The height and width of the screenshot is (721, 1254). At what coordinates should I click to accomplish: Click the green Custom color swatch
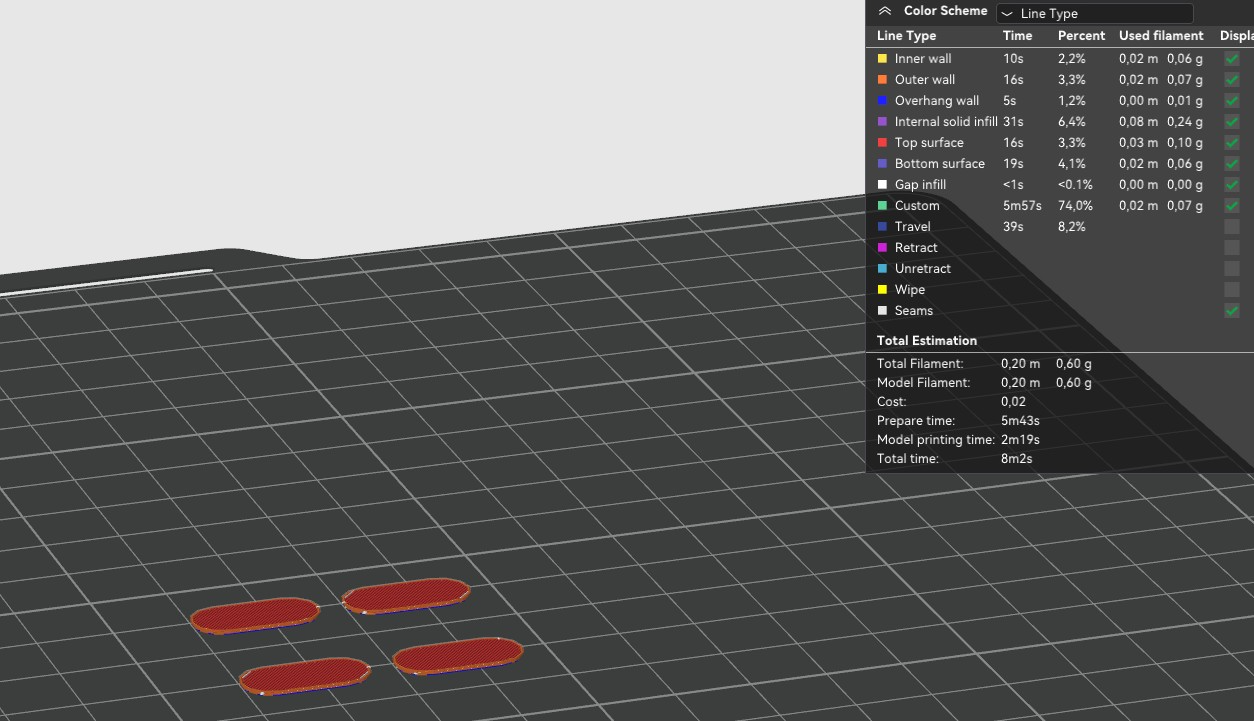tap(882, 206)
